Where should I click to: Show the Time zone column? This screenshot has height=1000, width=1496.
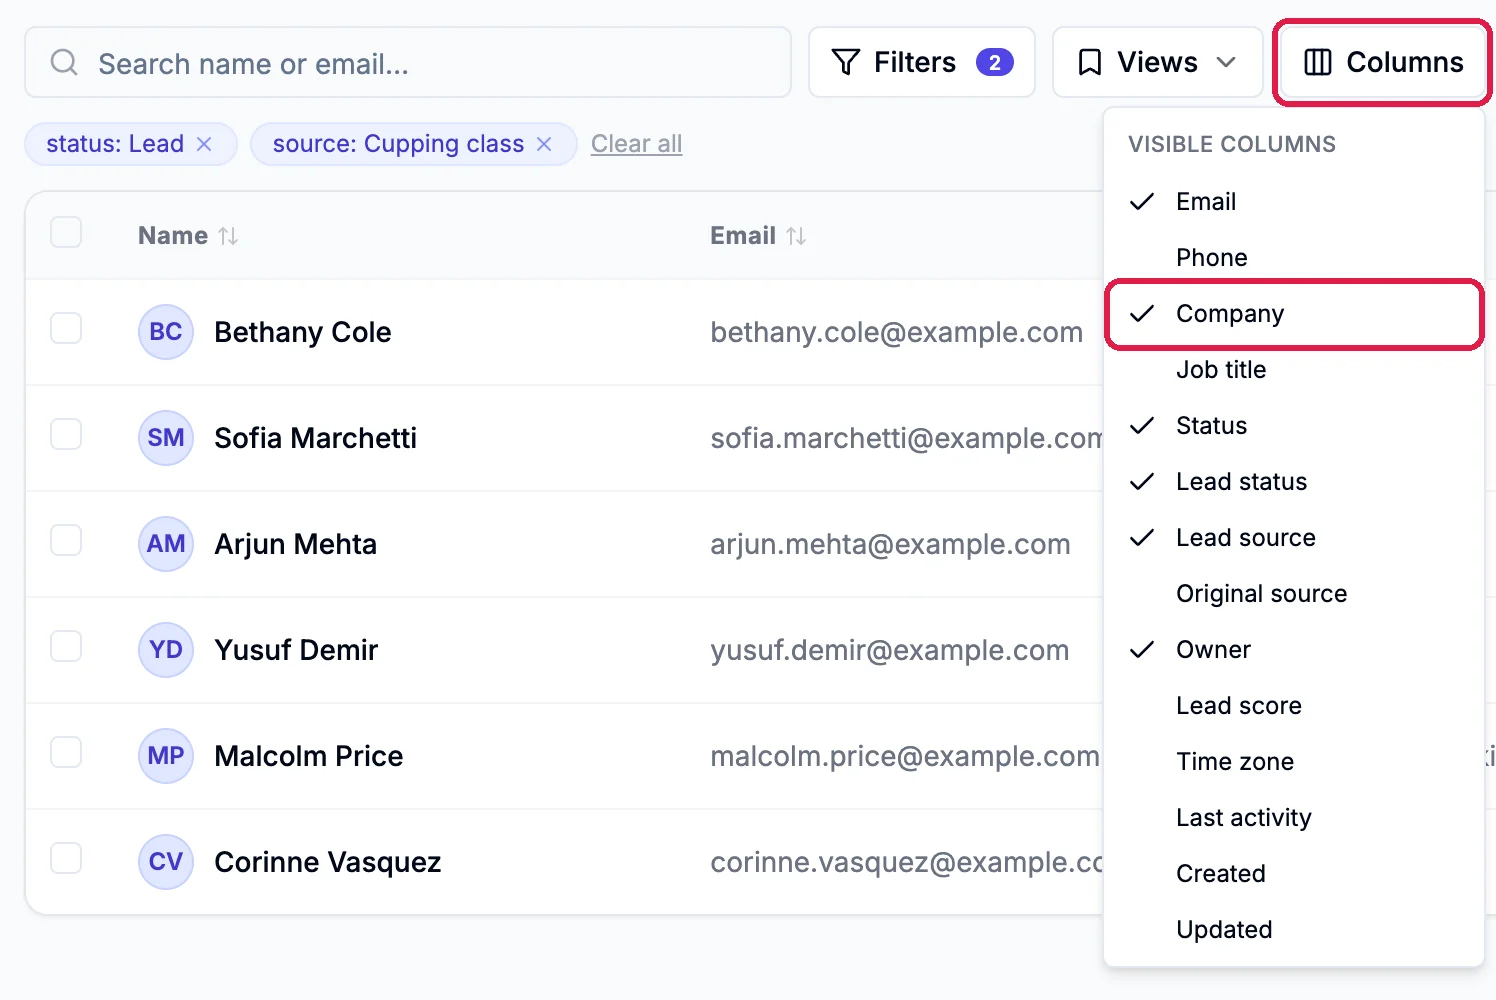point(1294,762)
